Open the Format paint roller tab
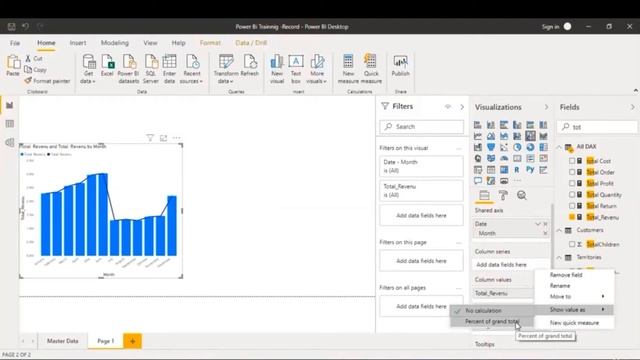Screen dimensions: 640x360 pos(503,195)
